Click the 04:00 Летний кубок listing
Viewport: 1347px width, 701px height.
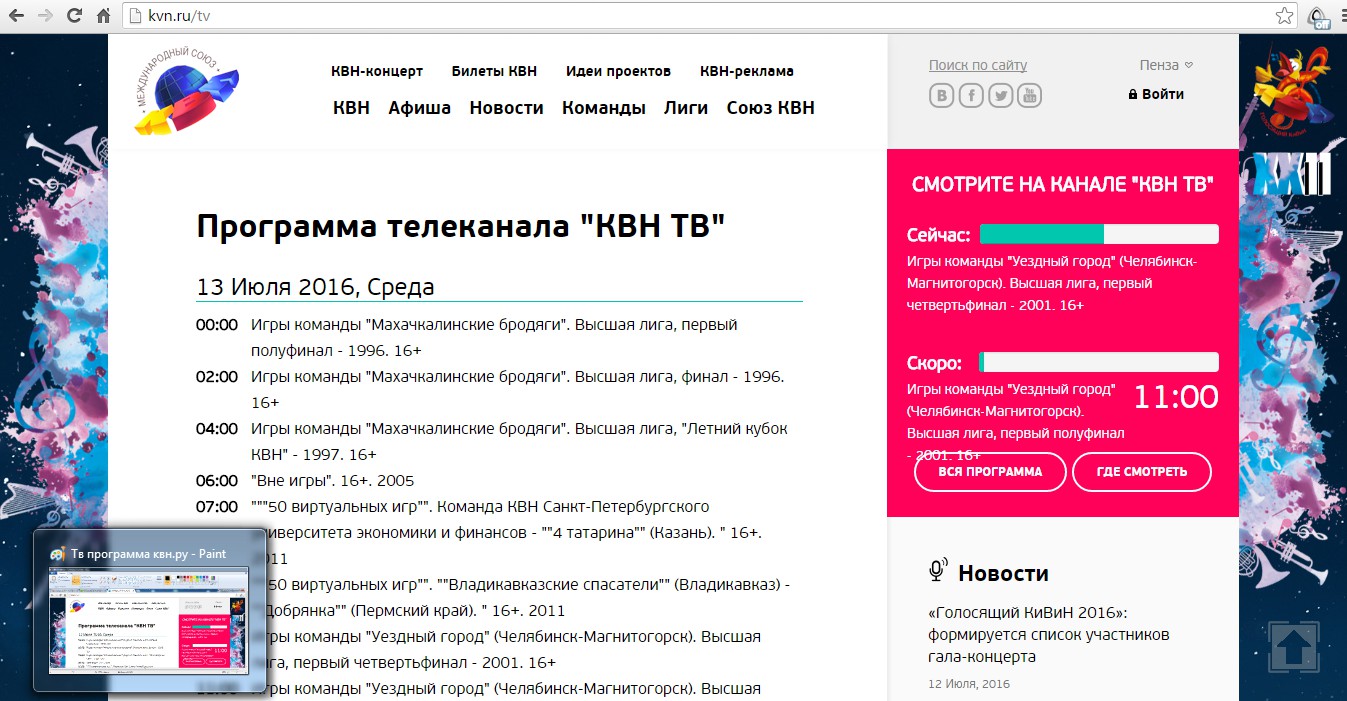coord(498,442)
